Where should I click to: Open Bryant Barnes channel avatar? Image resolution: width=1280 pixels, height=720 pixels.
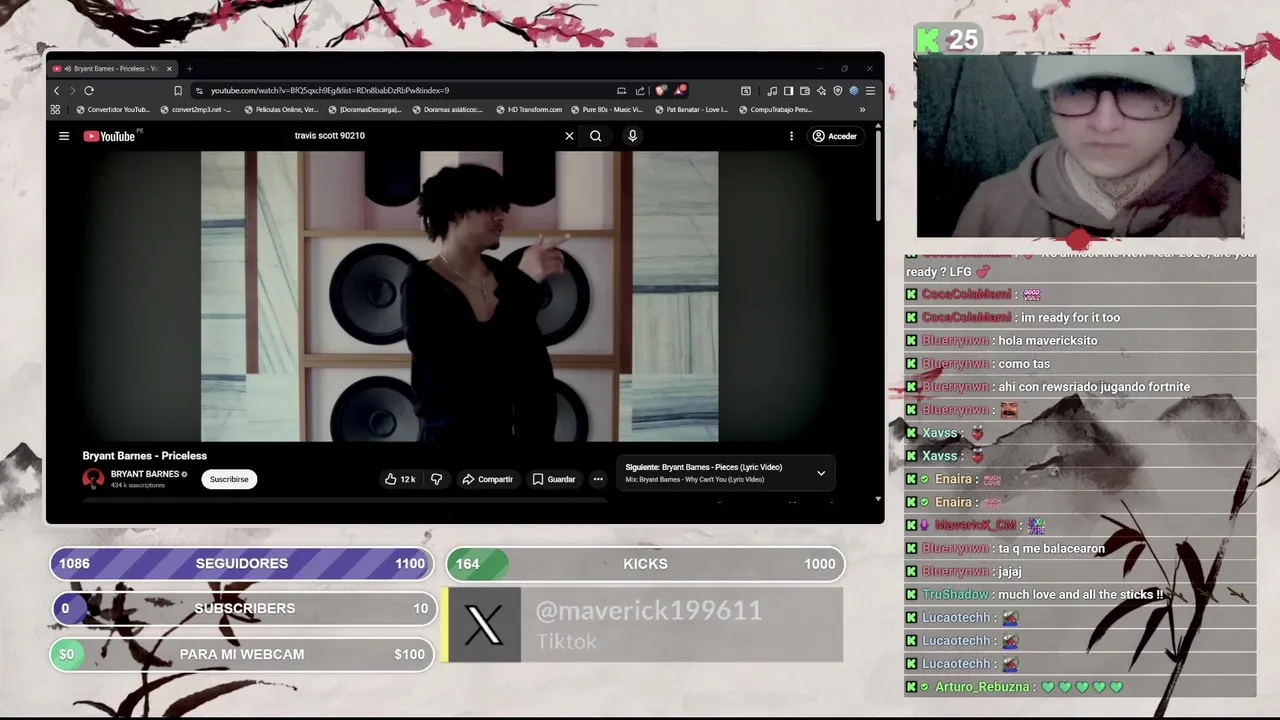(93, 479)
